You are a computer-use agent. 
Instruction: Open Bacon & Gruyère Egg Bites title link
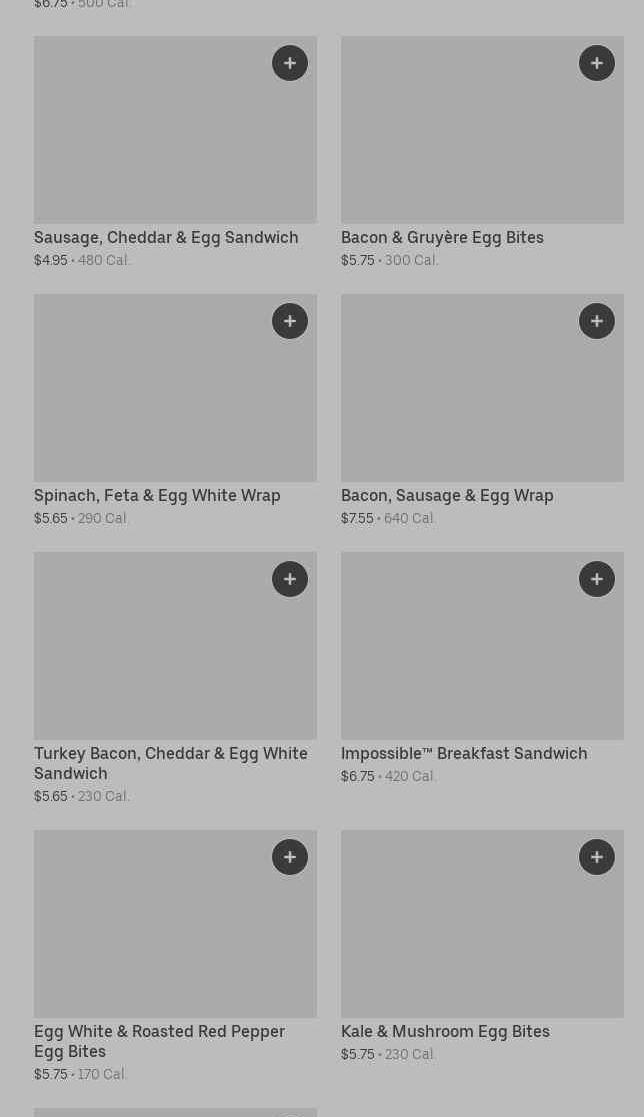(x=442, y=238)
